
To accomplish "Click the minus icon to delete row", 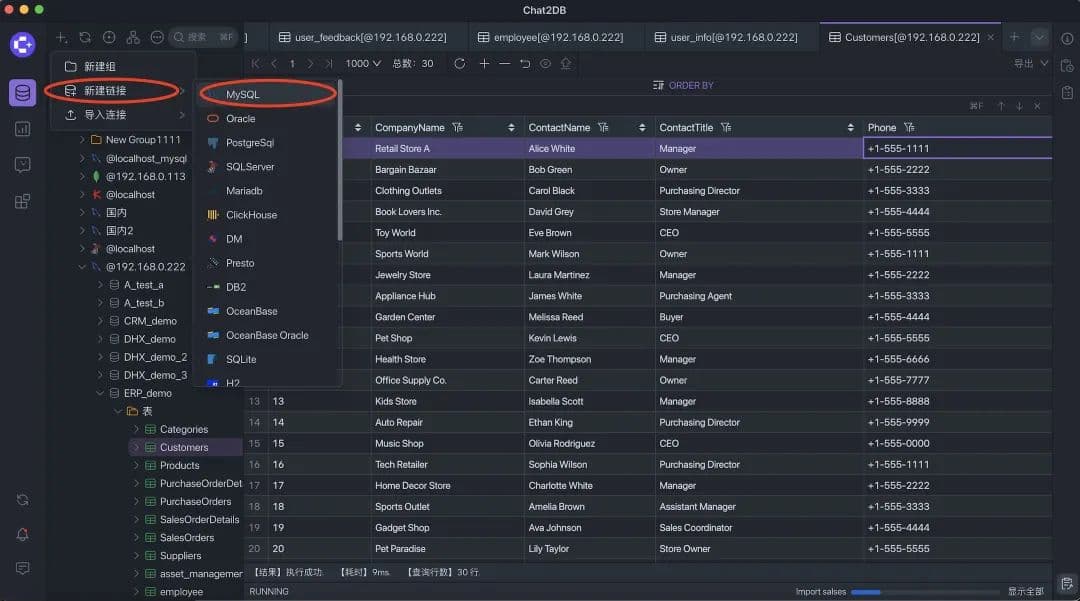I will (x=504, y=64).
